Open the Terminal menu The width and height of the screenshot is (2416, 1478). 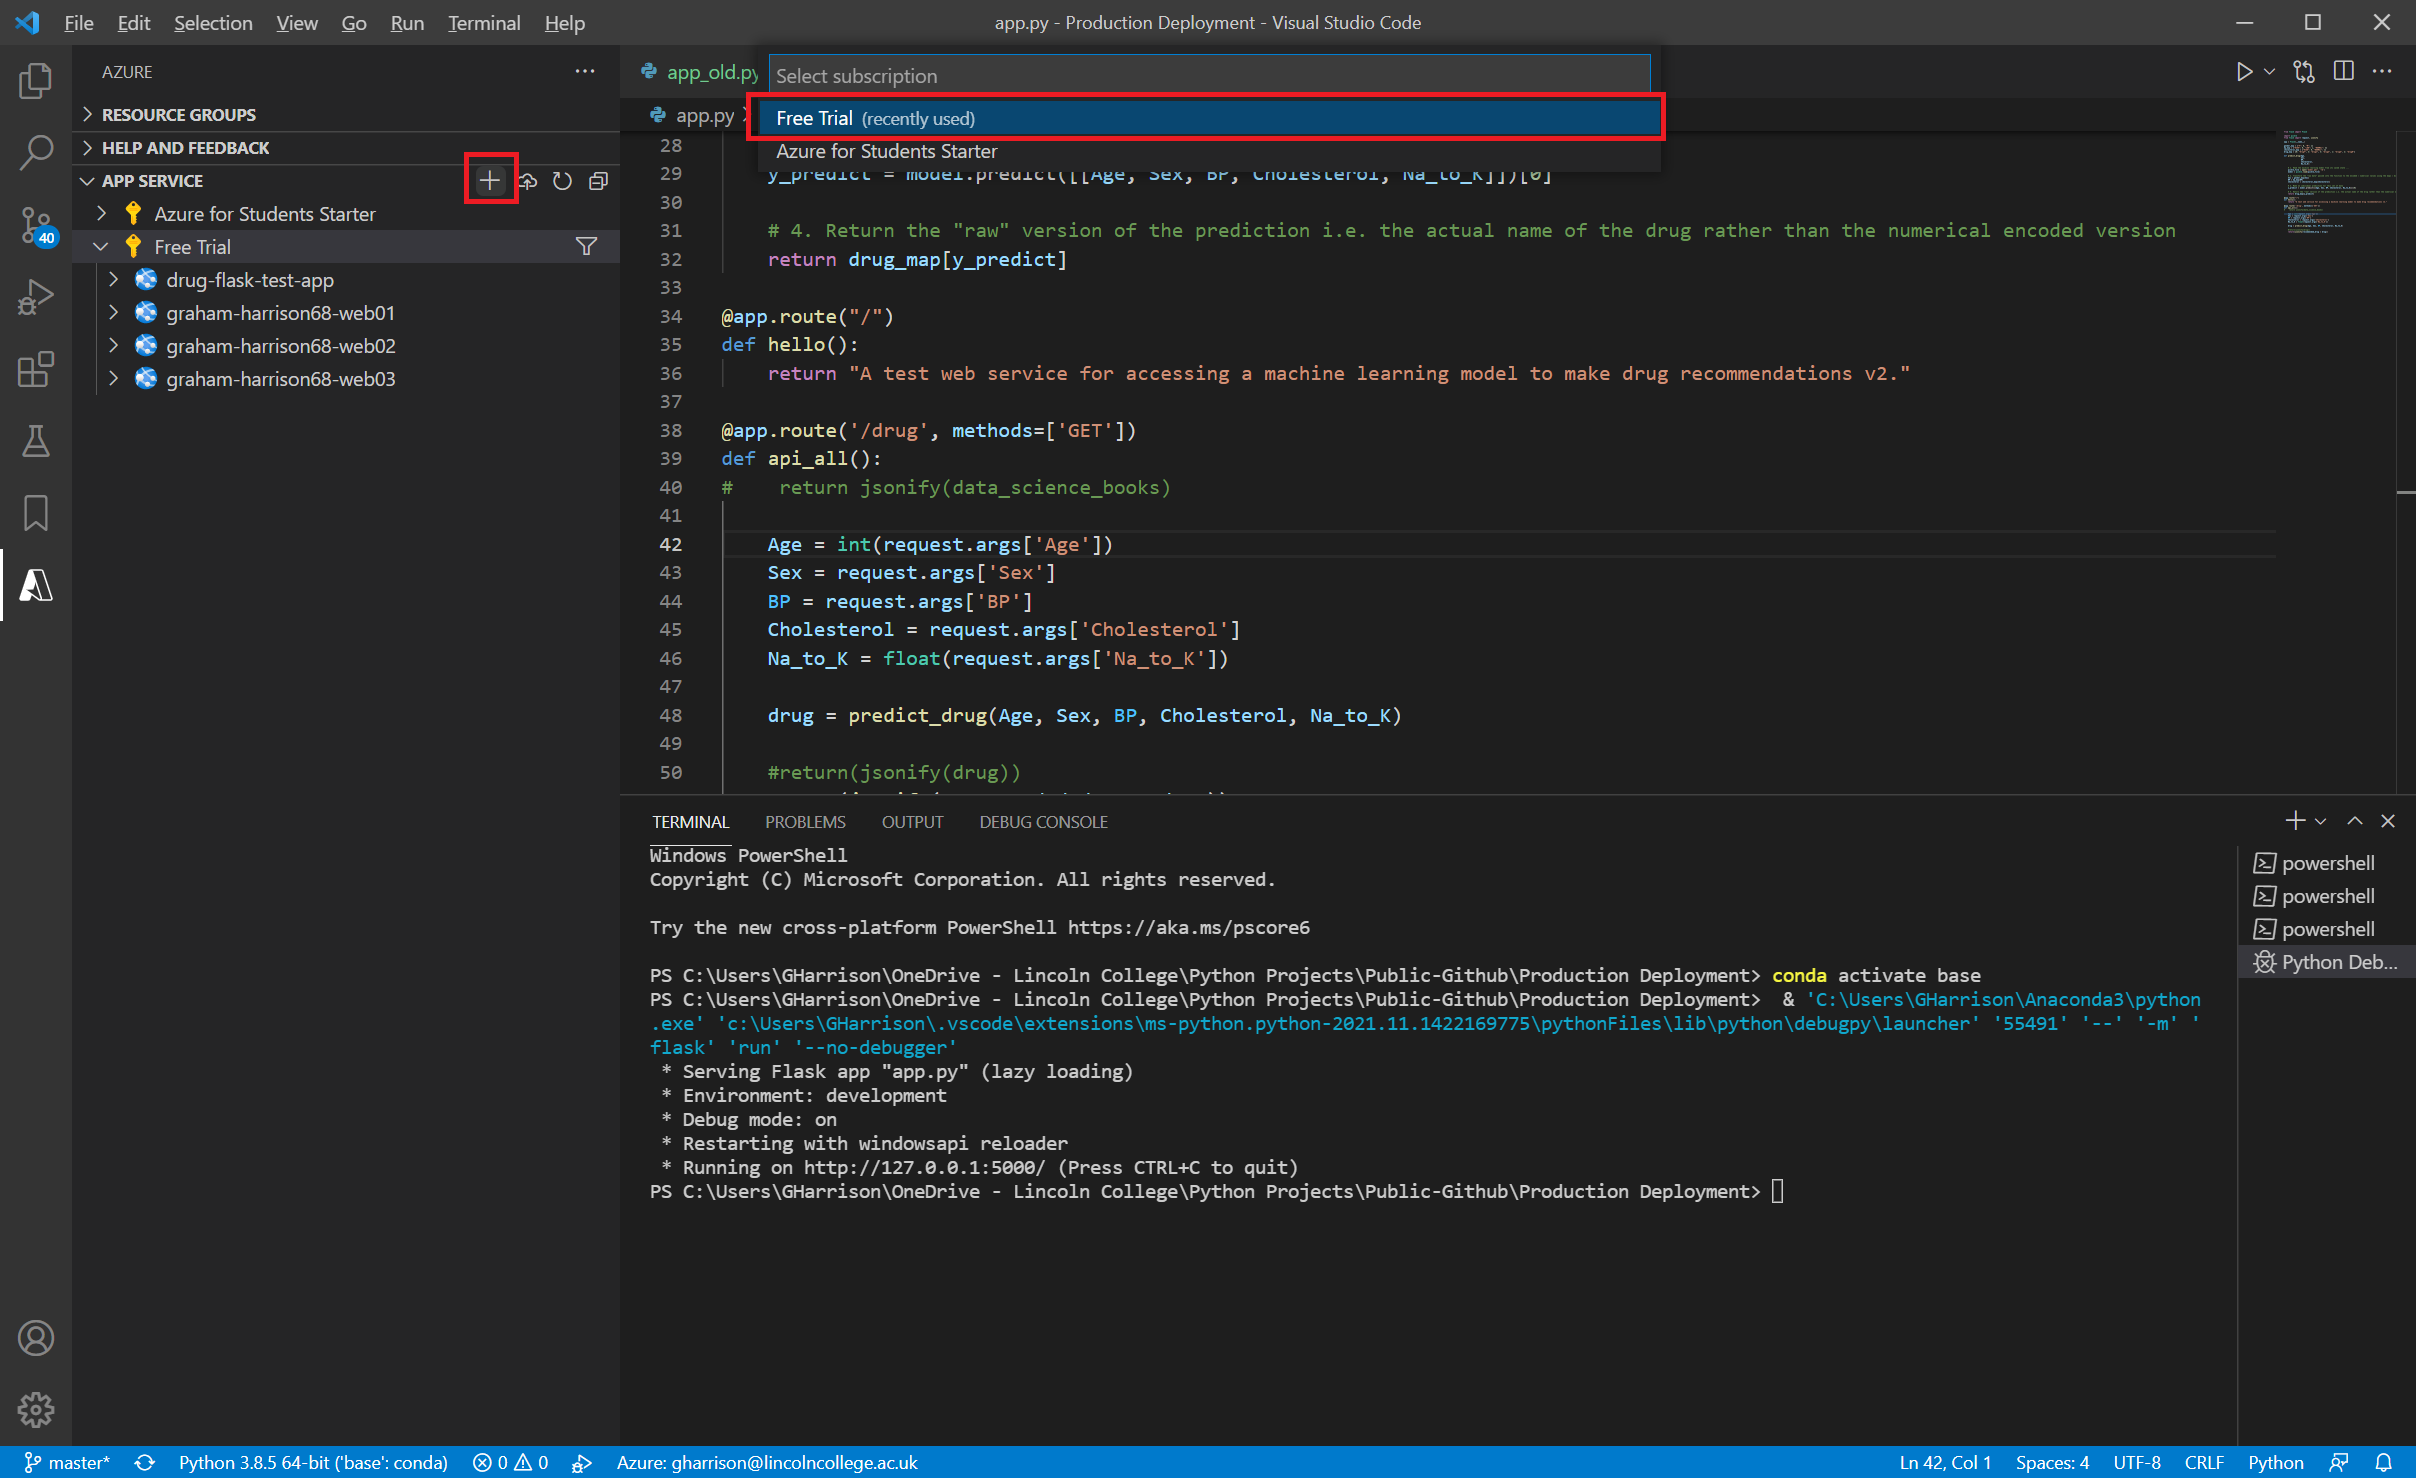pyautogui.click(x=483, y=23)
